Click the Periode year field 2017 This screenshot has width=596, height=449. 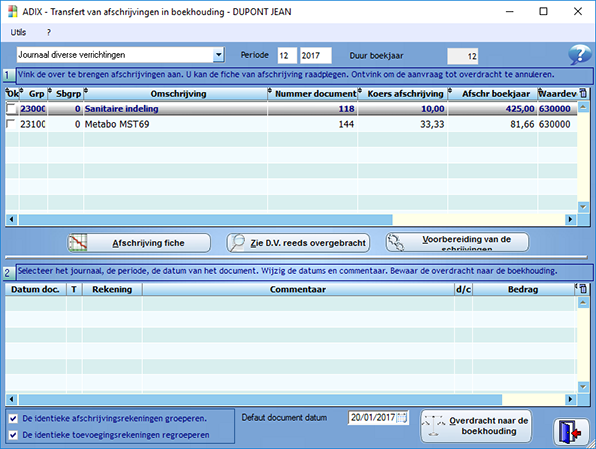click(x=315, y=56)
